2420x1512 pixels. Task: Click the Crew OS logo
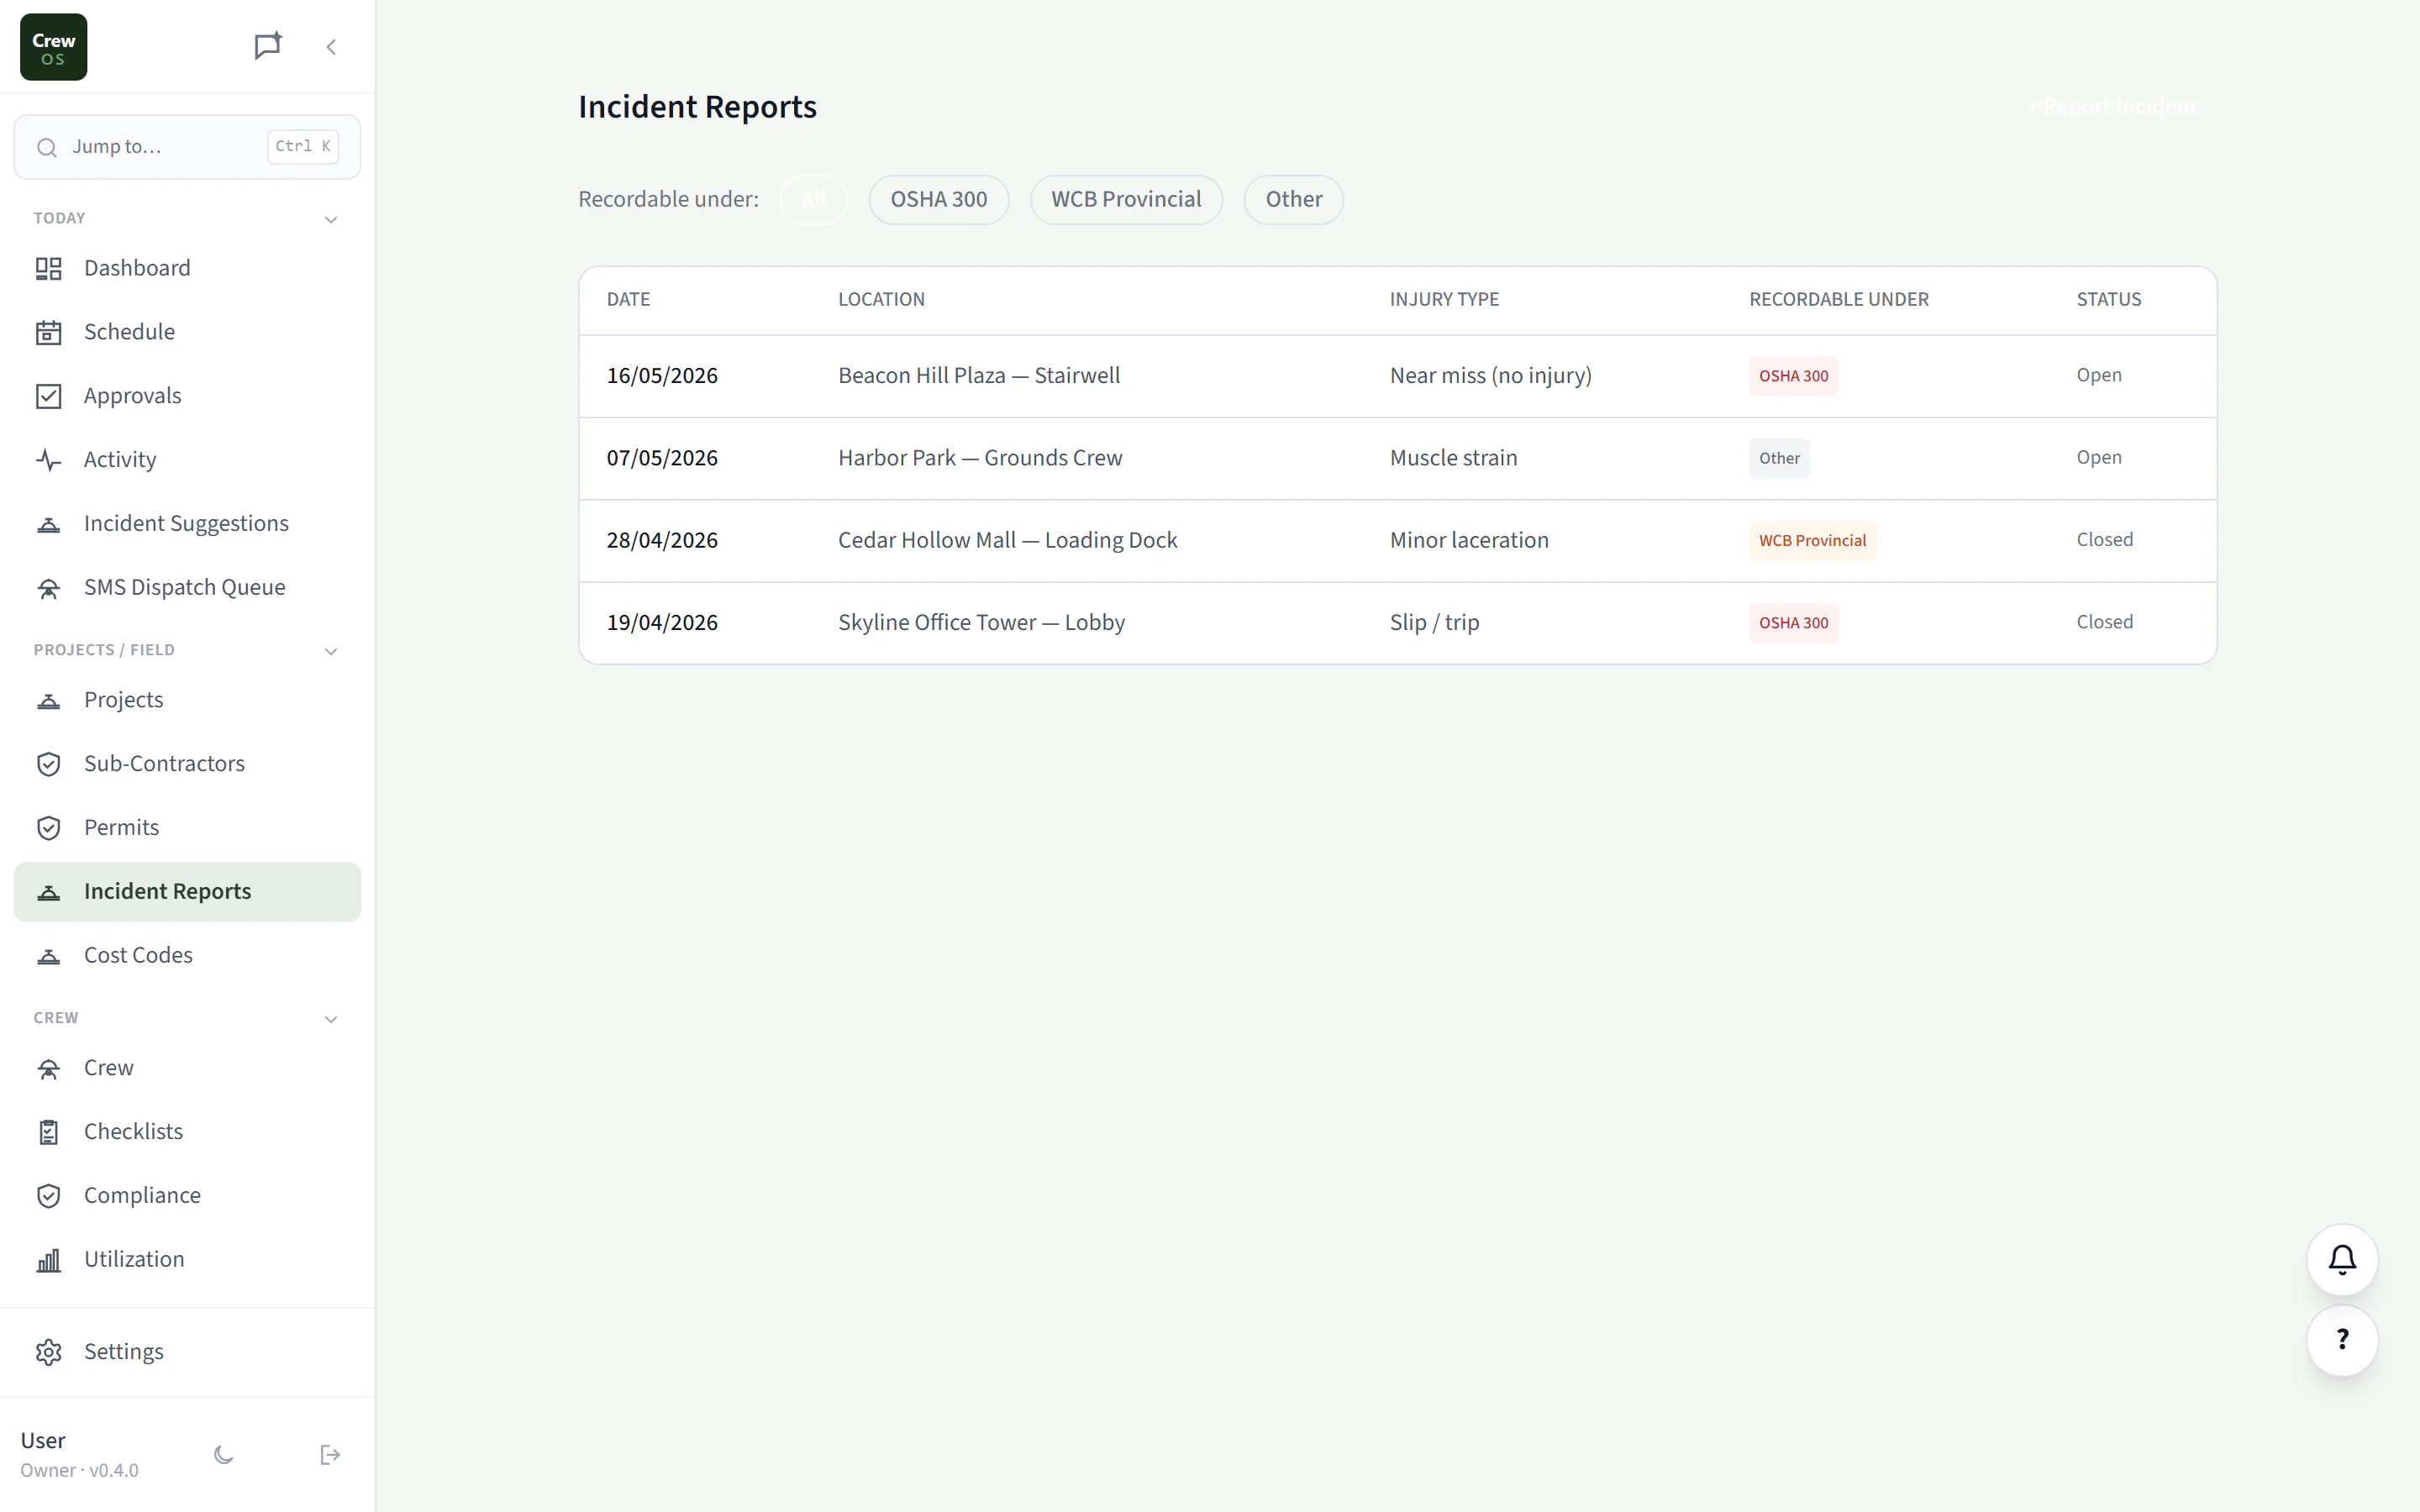(54, 47)
